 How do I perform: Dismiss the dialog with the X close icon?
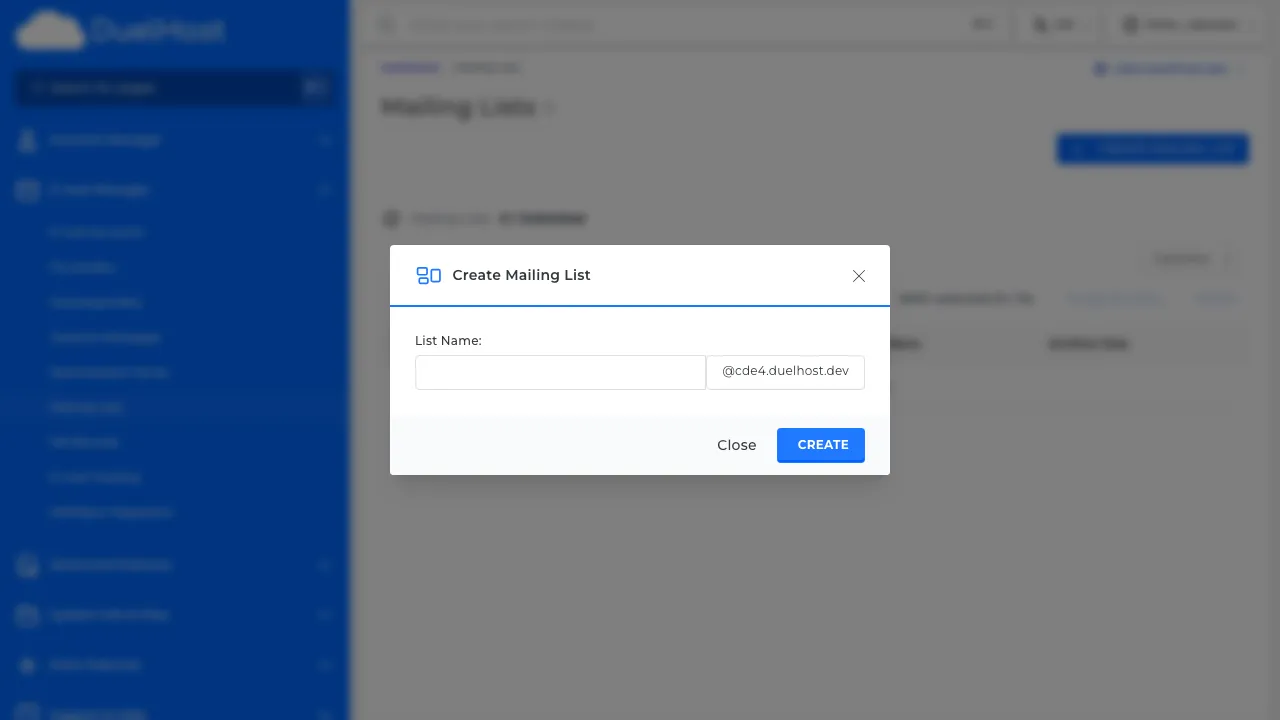tap(858, 276)
